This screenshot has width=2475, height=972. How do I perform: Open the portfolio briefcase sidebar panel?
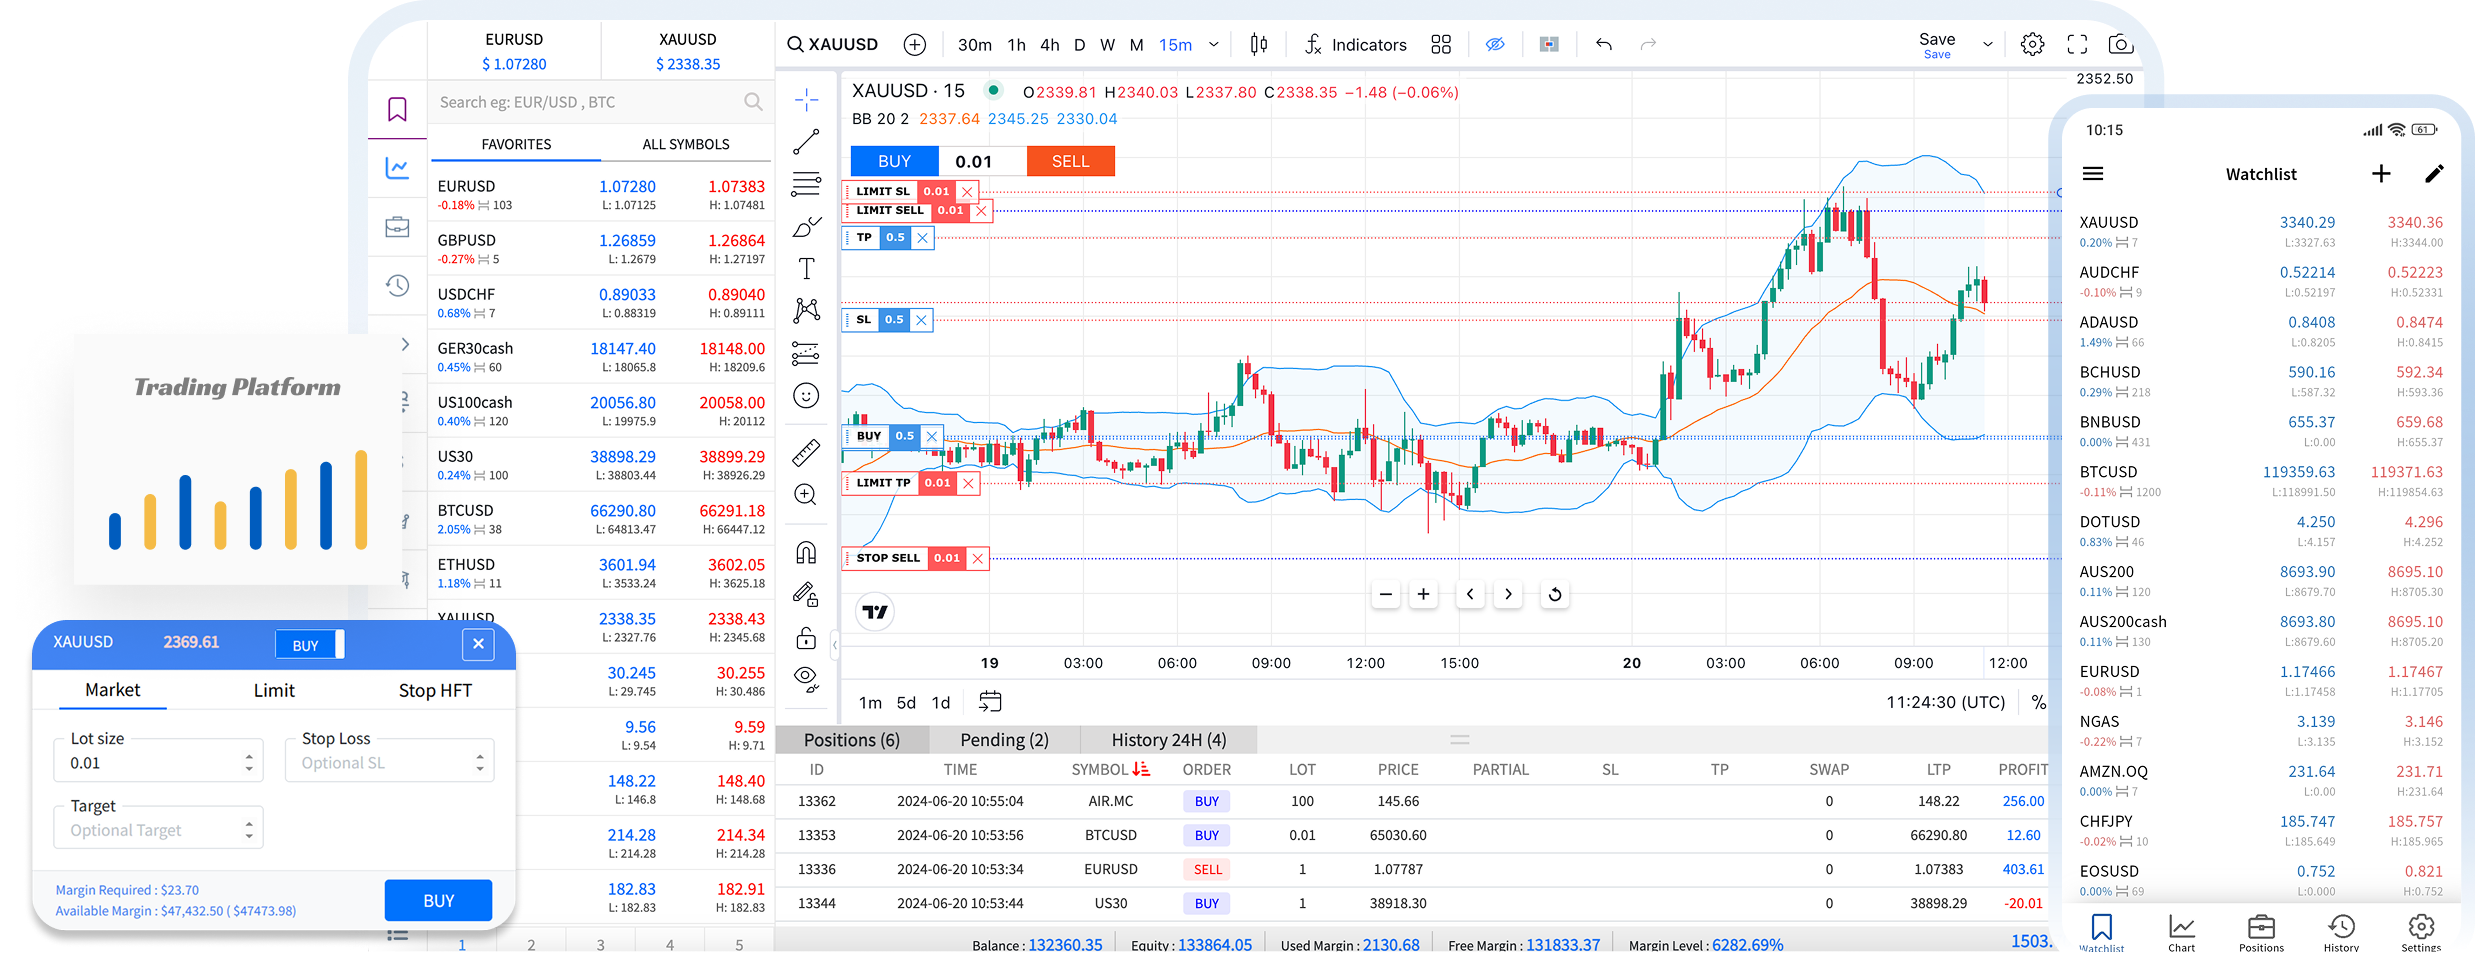point(397,227)
